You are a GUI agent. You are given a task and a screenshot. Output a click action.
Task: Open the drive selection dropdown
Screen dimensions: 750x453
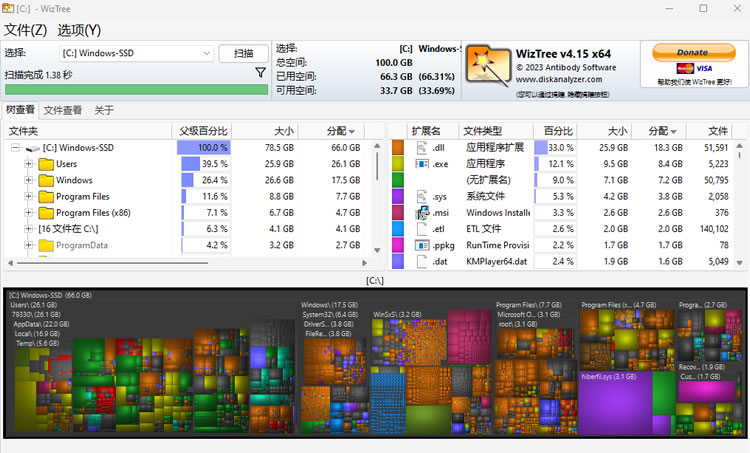pos(207,53)
